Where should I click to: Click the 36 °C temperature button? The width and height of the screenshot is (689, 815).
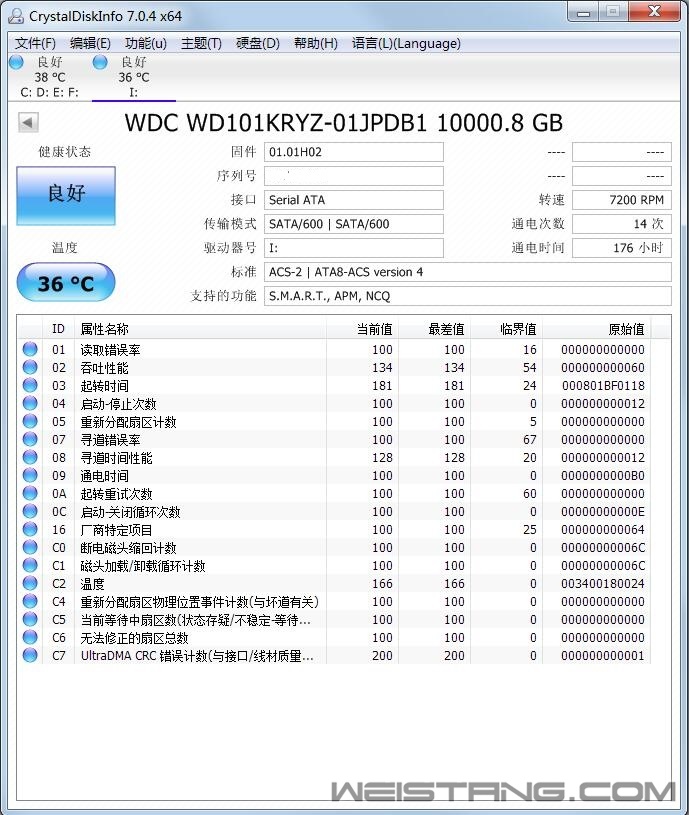point(66,283)
